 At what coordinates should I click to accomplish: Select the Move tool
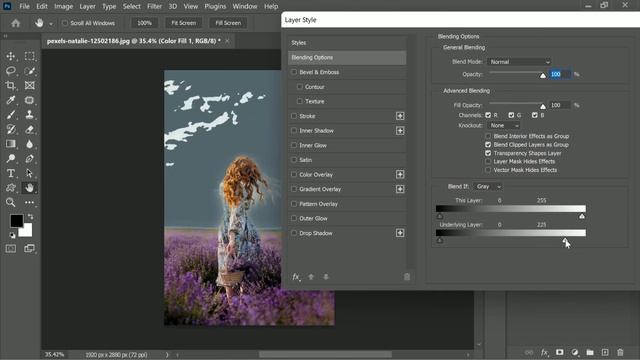click(x=11, y=56)
